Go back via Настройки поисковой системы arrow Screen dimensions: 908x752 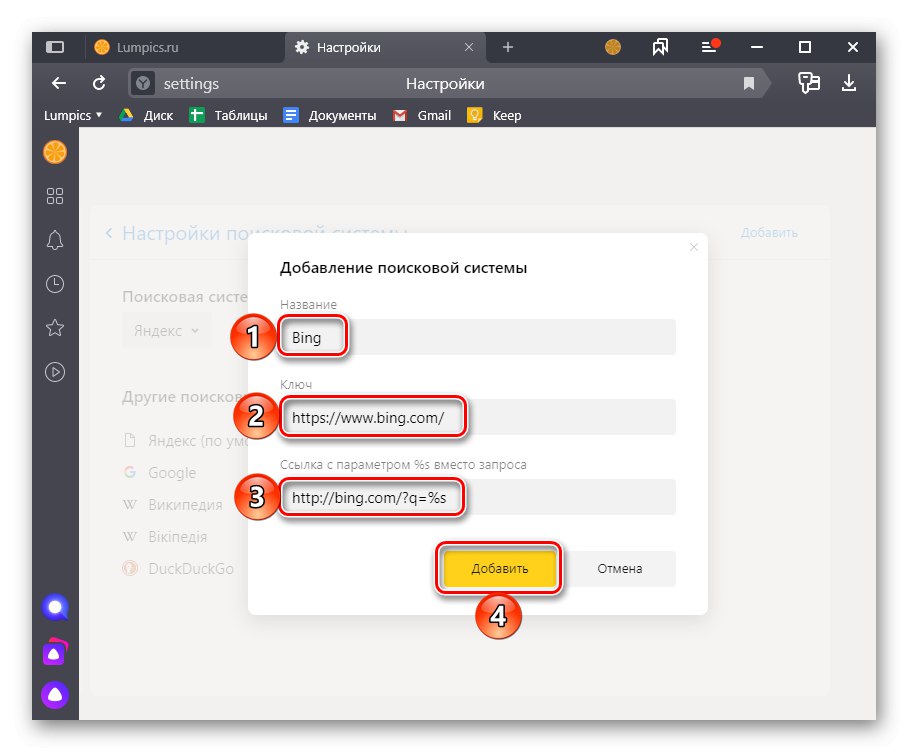pos(108,233)
